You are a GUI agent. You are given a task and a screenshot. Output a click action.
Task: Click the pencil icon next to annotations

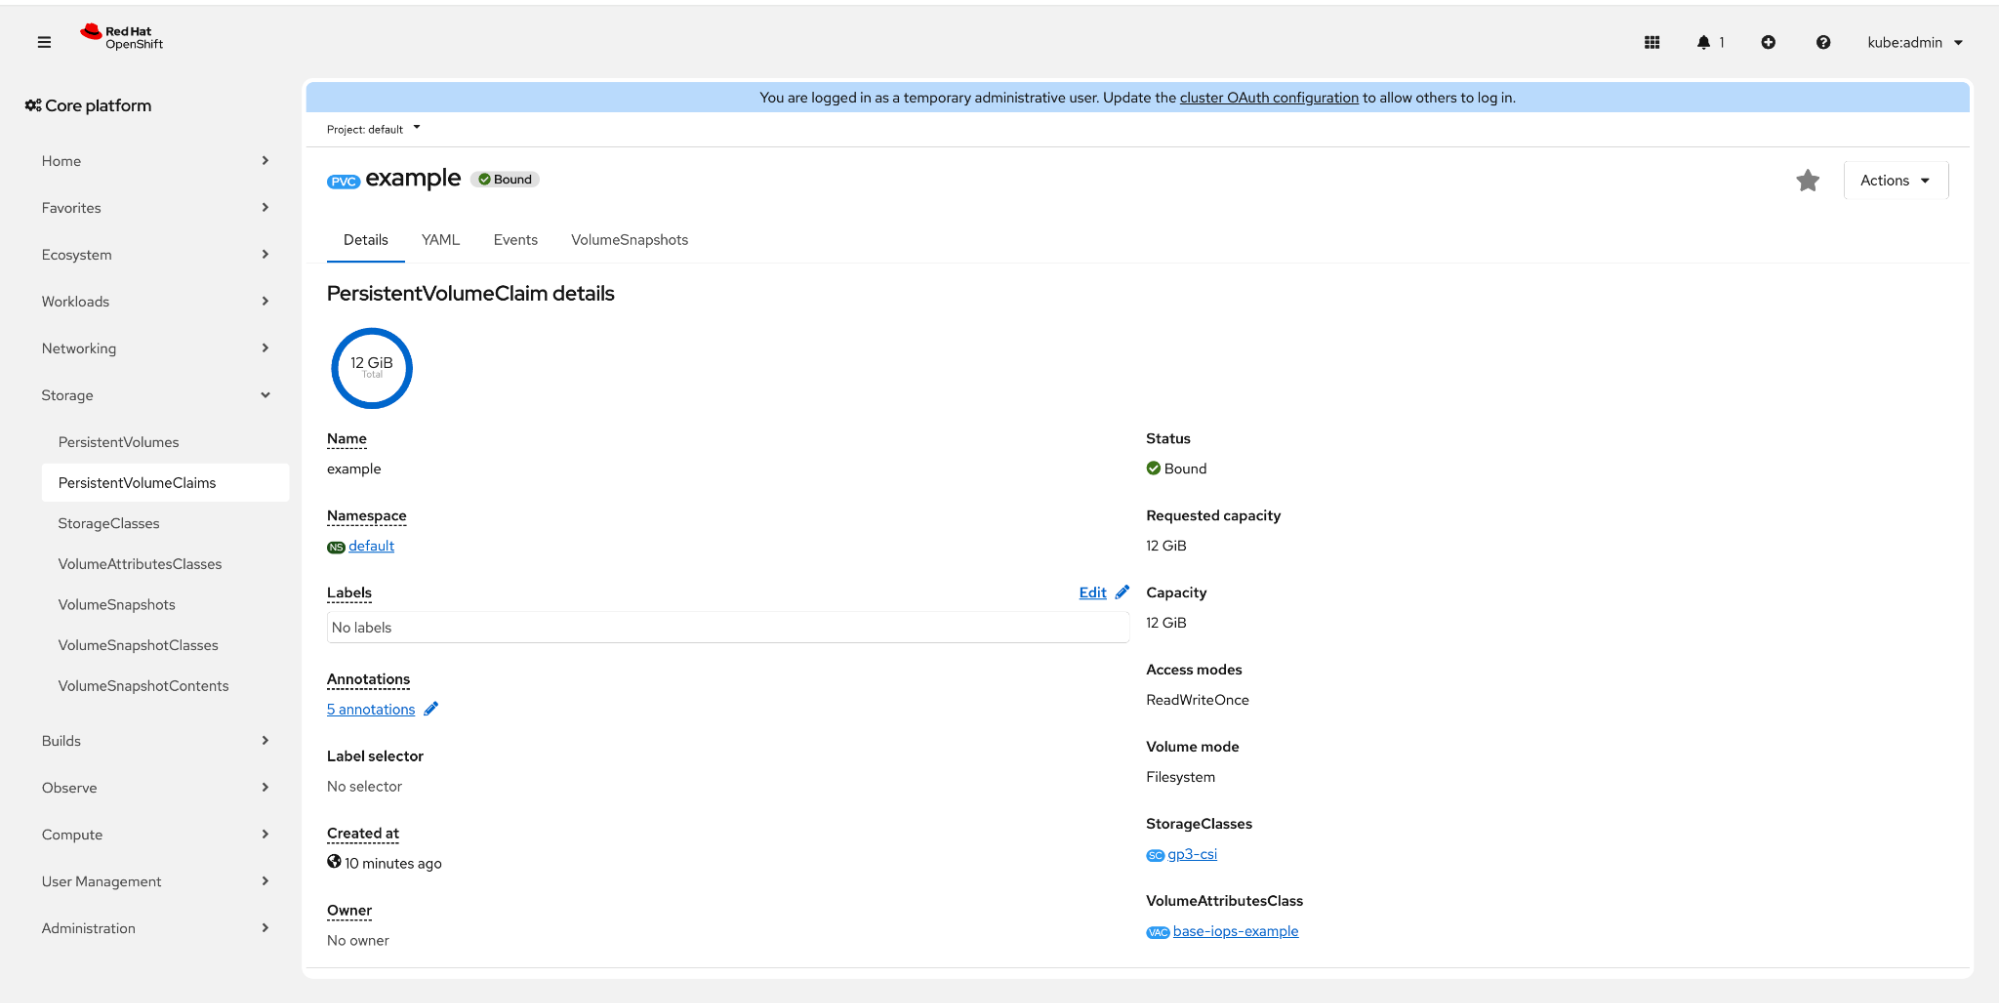431,709
